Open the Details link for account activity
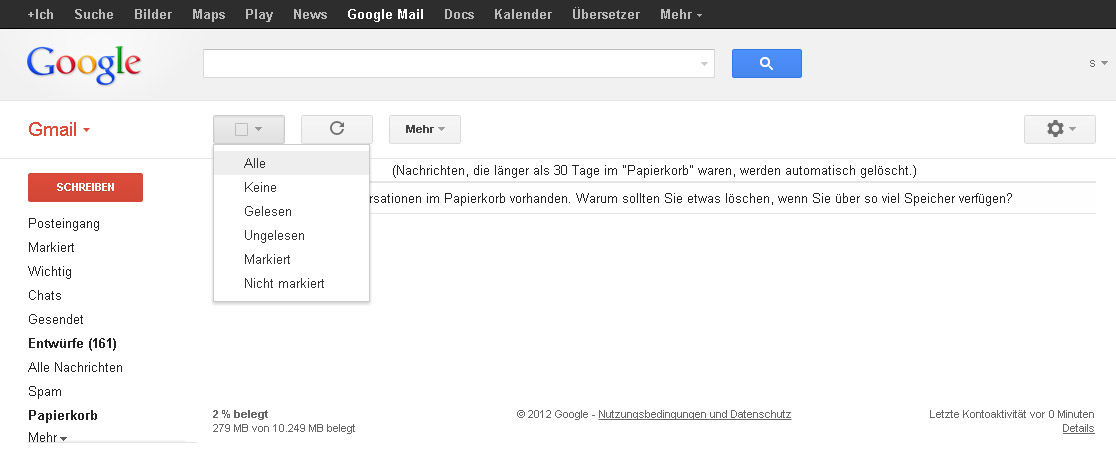The image size is (1116, 452). [1078, 429]
